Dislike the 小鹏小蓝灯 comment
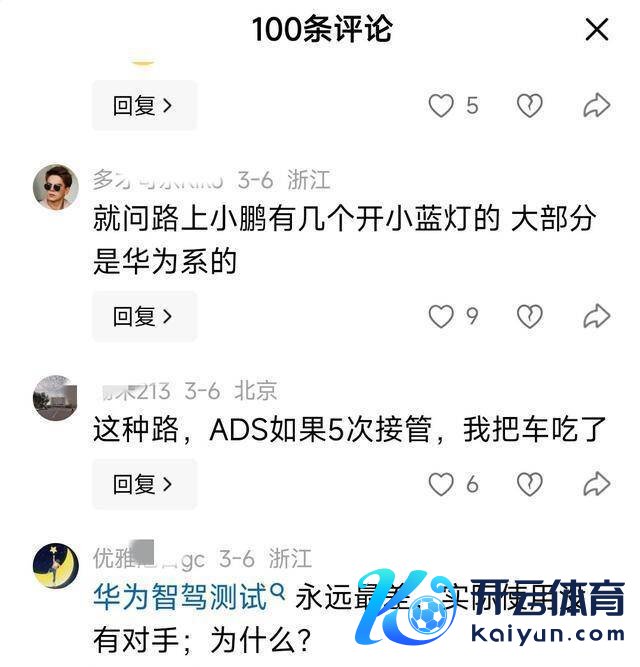The image size is (640, 667). (529, 316)
